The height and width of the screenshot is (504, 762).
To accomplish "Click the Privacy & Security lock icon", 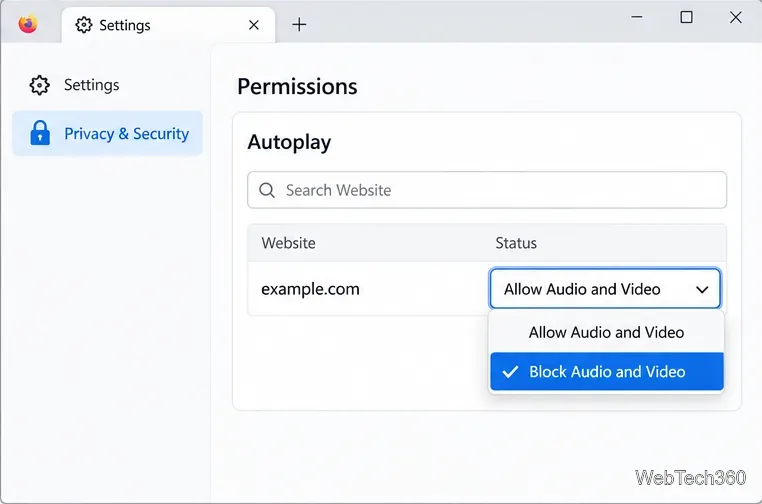I will [x=40, y=133].
